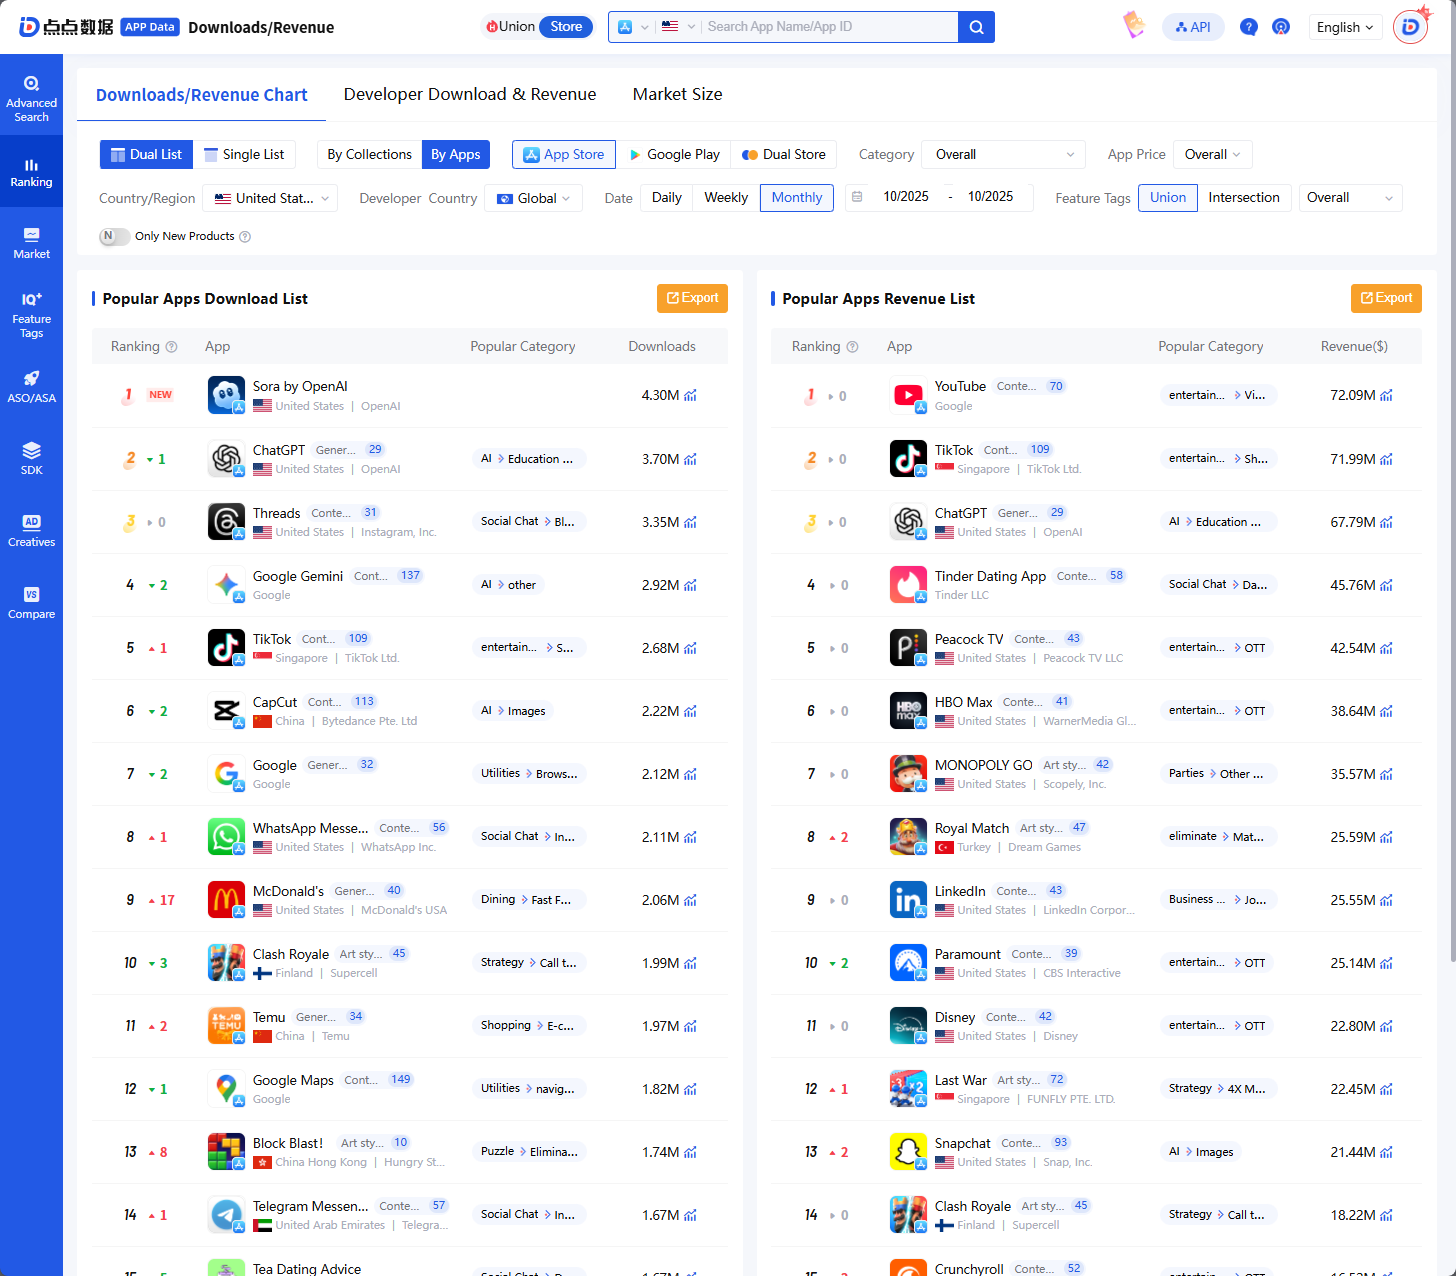Open the Tinder Dating App link

tap(990, 576)
